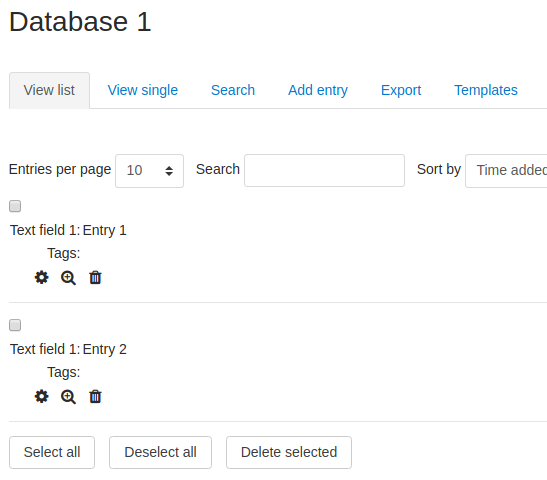The height and width of the screenshot is (480, 547).
Task: View Entry 2 with magnifier icon
Action: (x=68, y=397)
